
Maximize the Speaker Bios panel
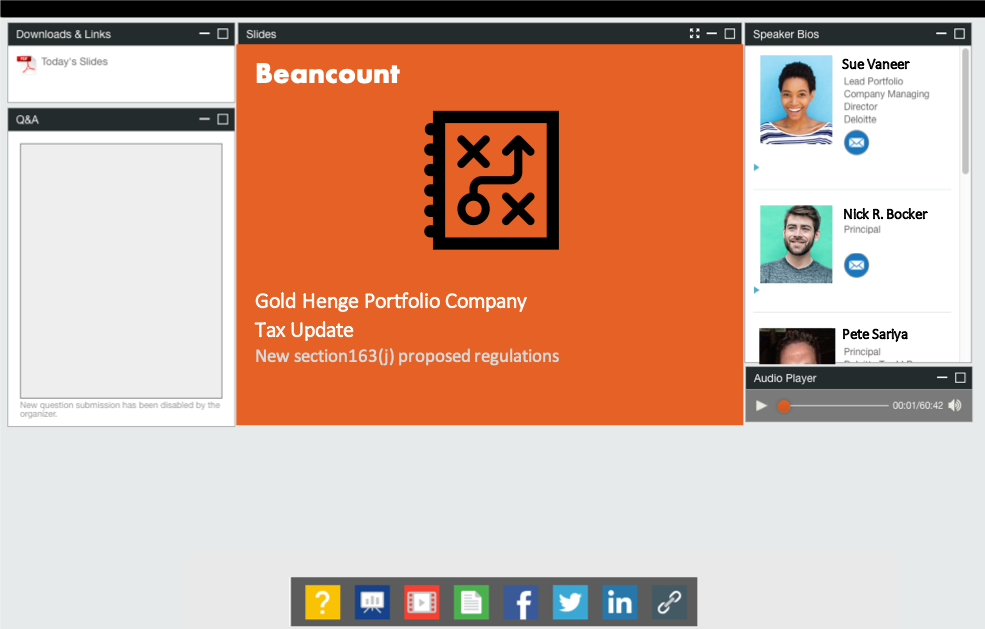pos(959,34)
